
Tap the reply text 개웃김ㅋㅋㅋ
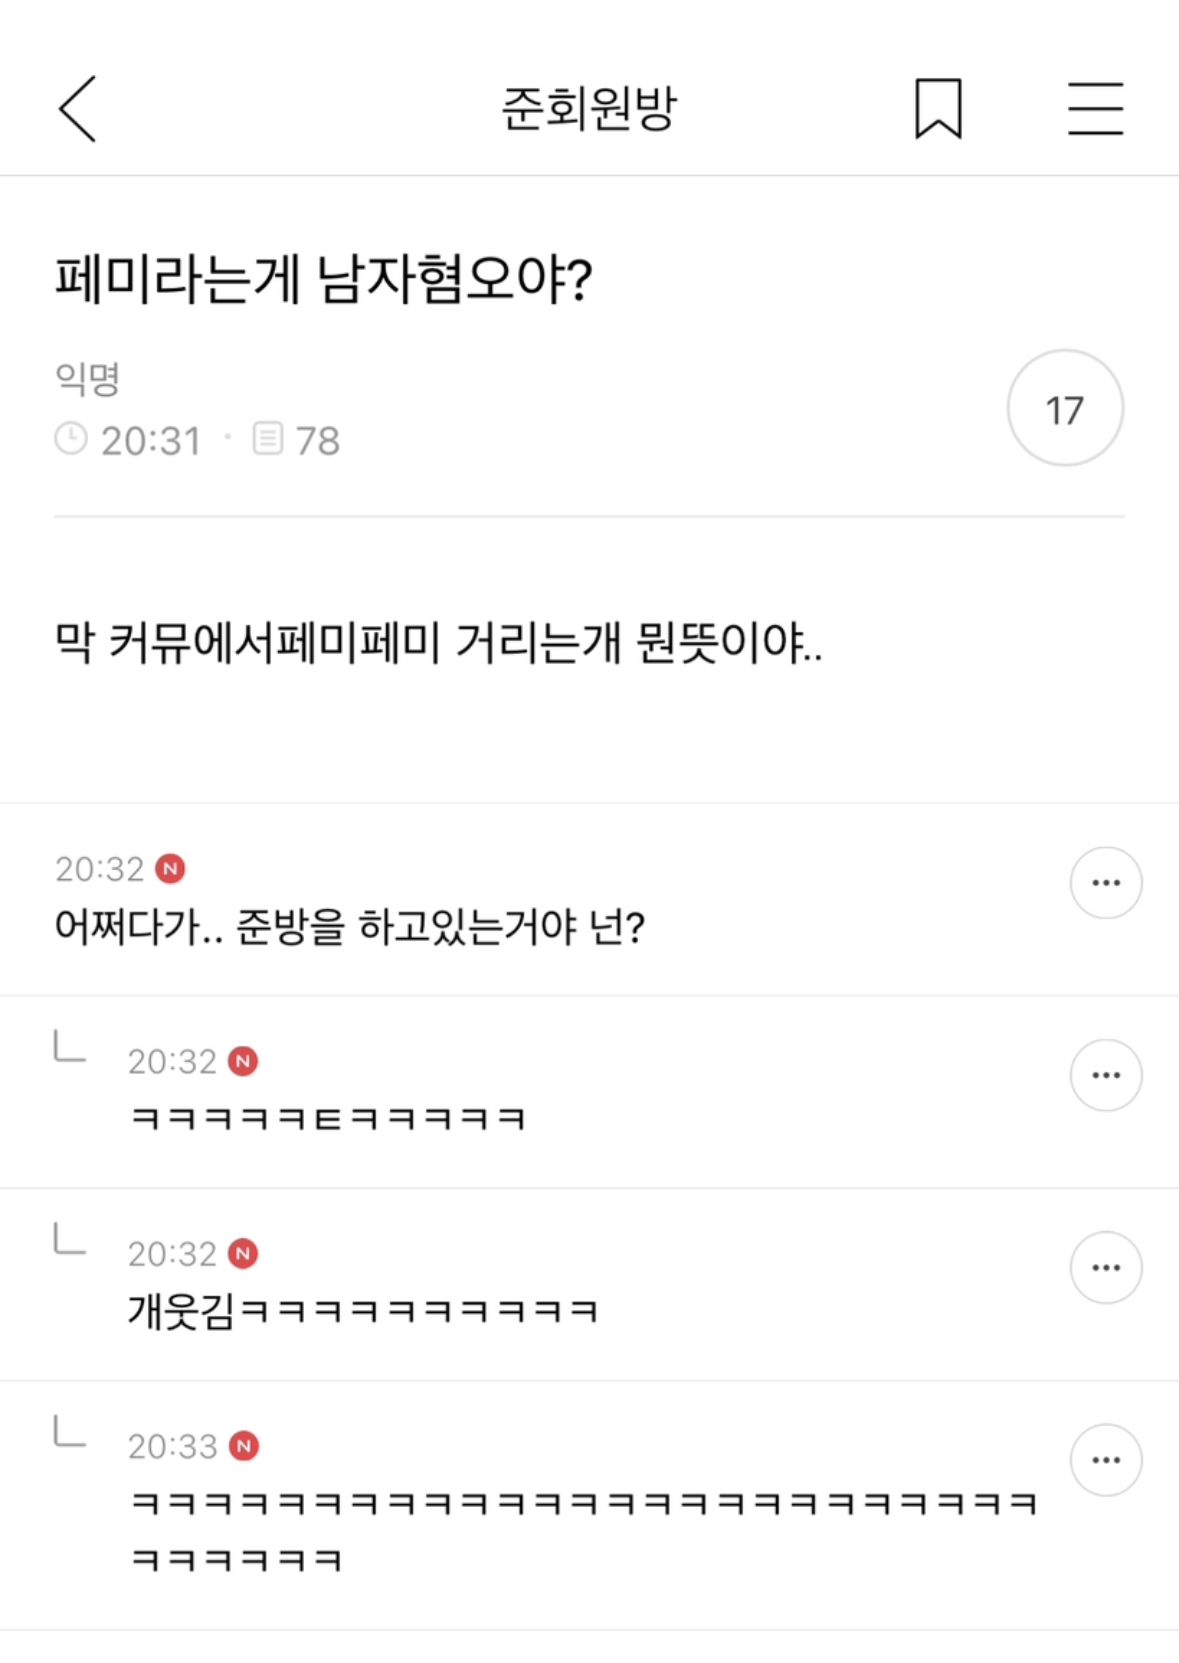(x=362, y=1311)
